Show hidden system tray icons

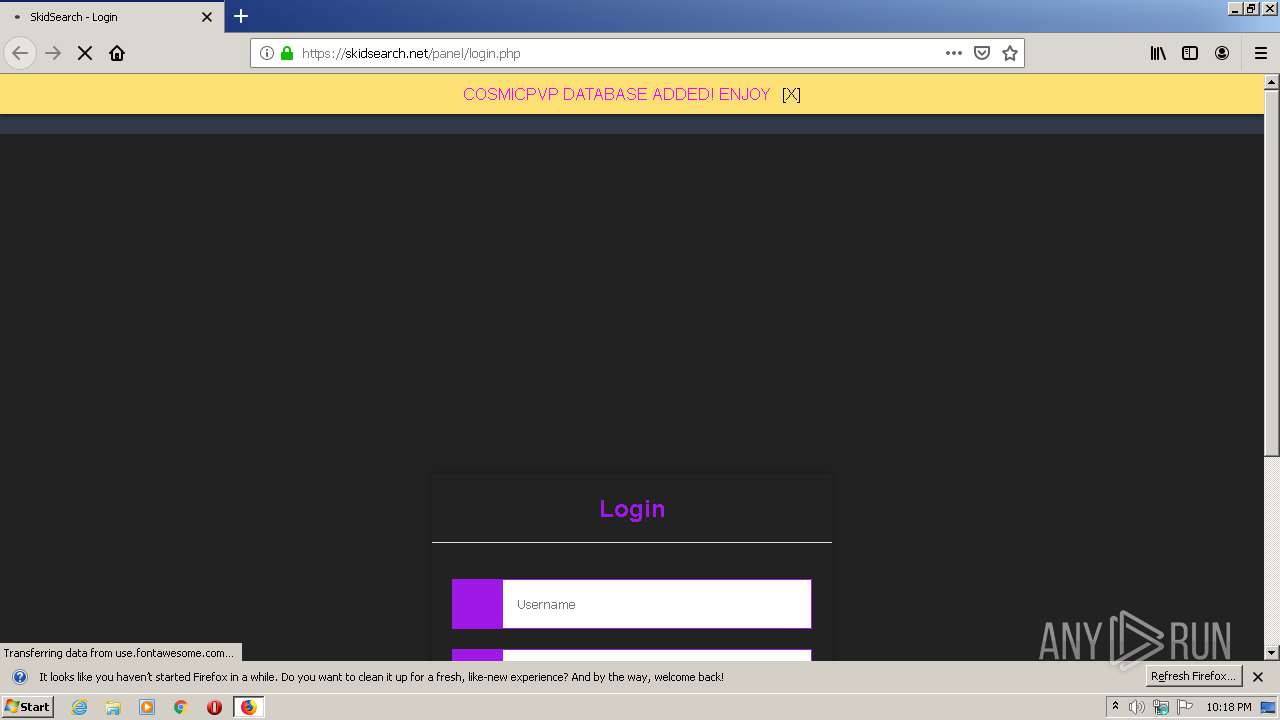click(x=1115, y=707)
